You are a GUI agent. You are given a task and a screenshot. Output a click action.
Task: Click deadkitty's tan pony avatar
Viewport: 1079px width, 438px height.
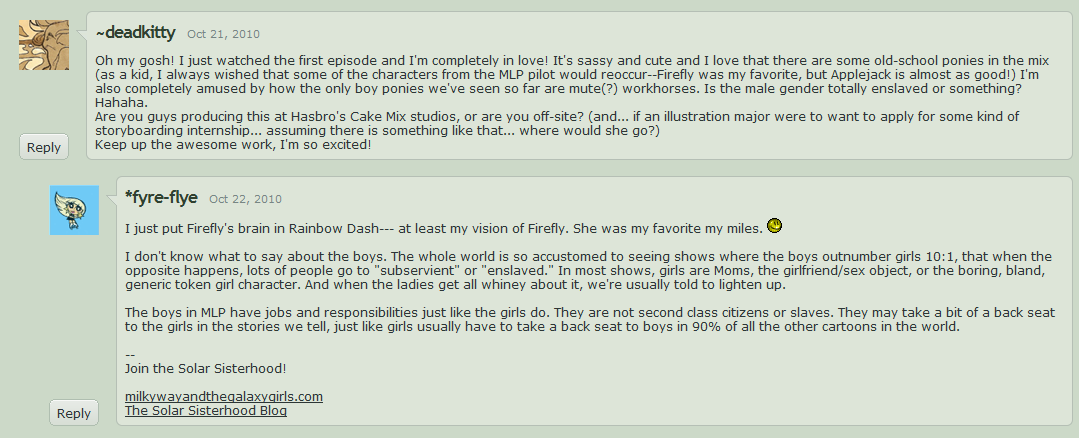point(44,45)
